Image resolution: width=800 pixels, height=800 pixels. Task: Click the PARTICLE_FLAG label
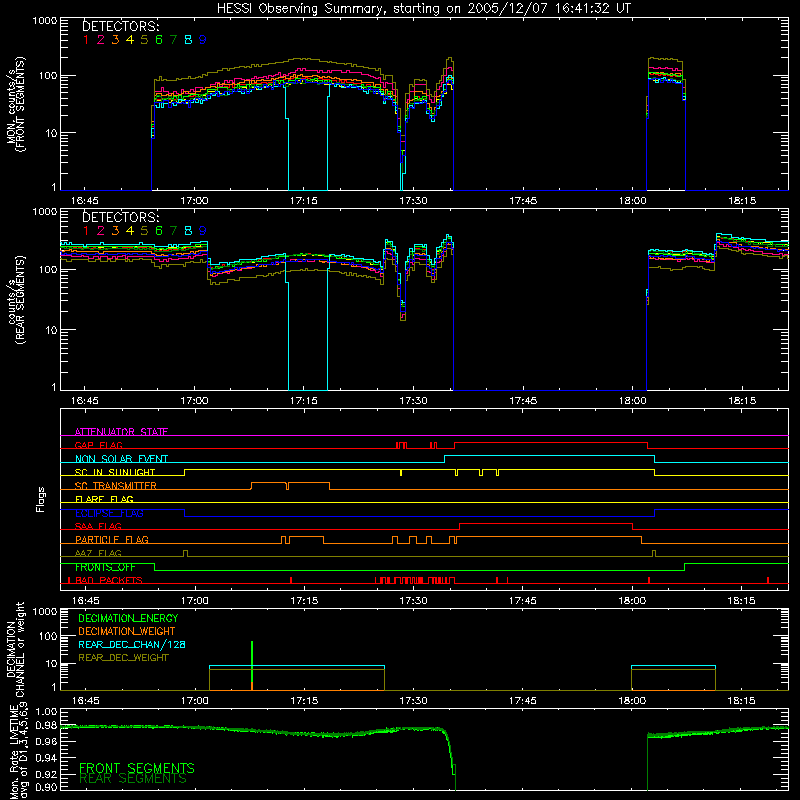click(x=112, y=540)
